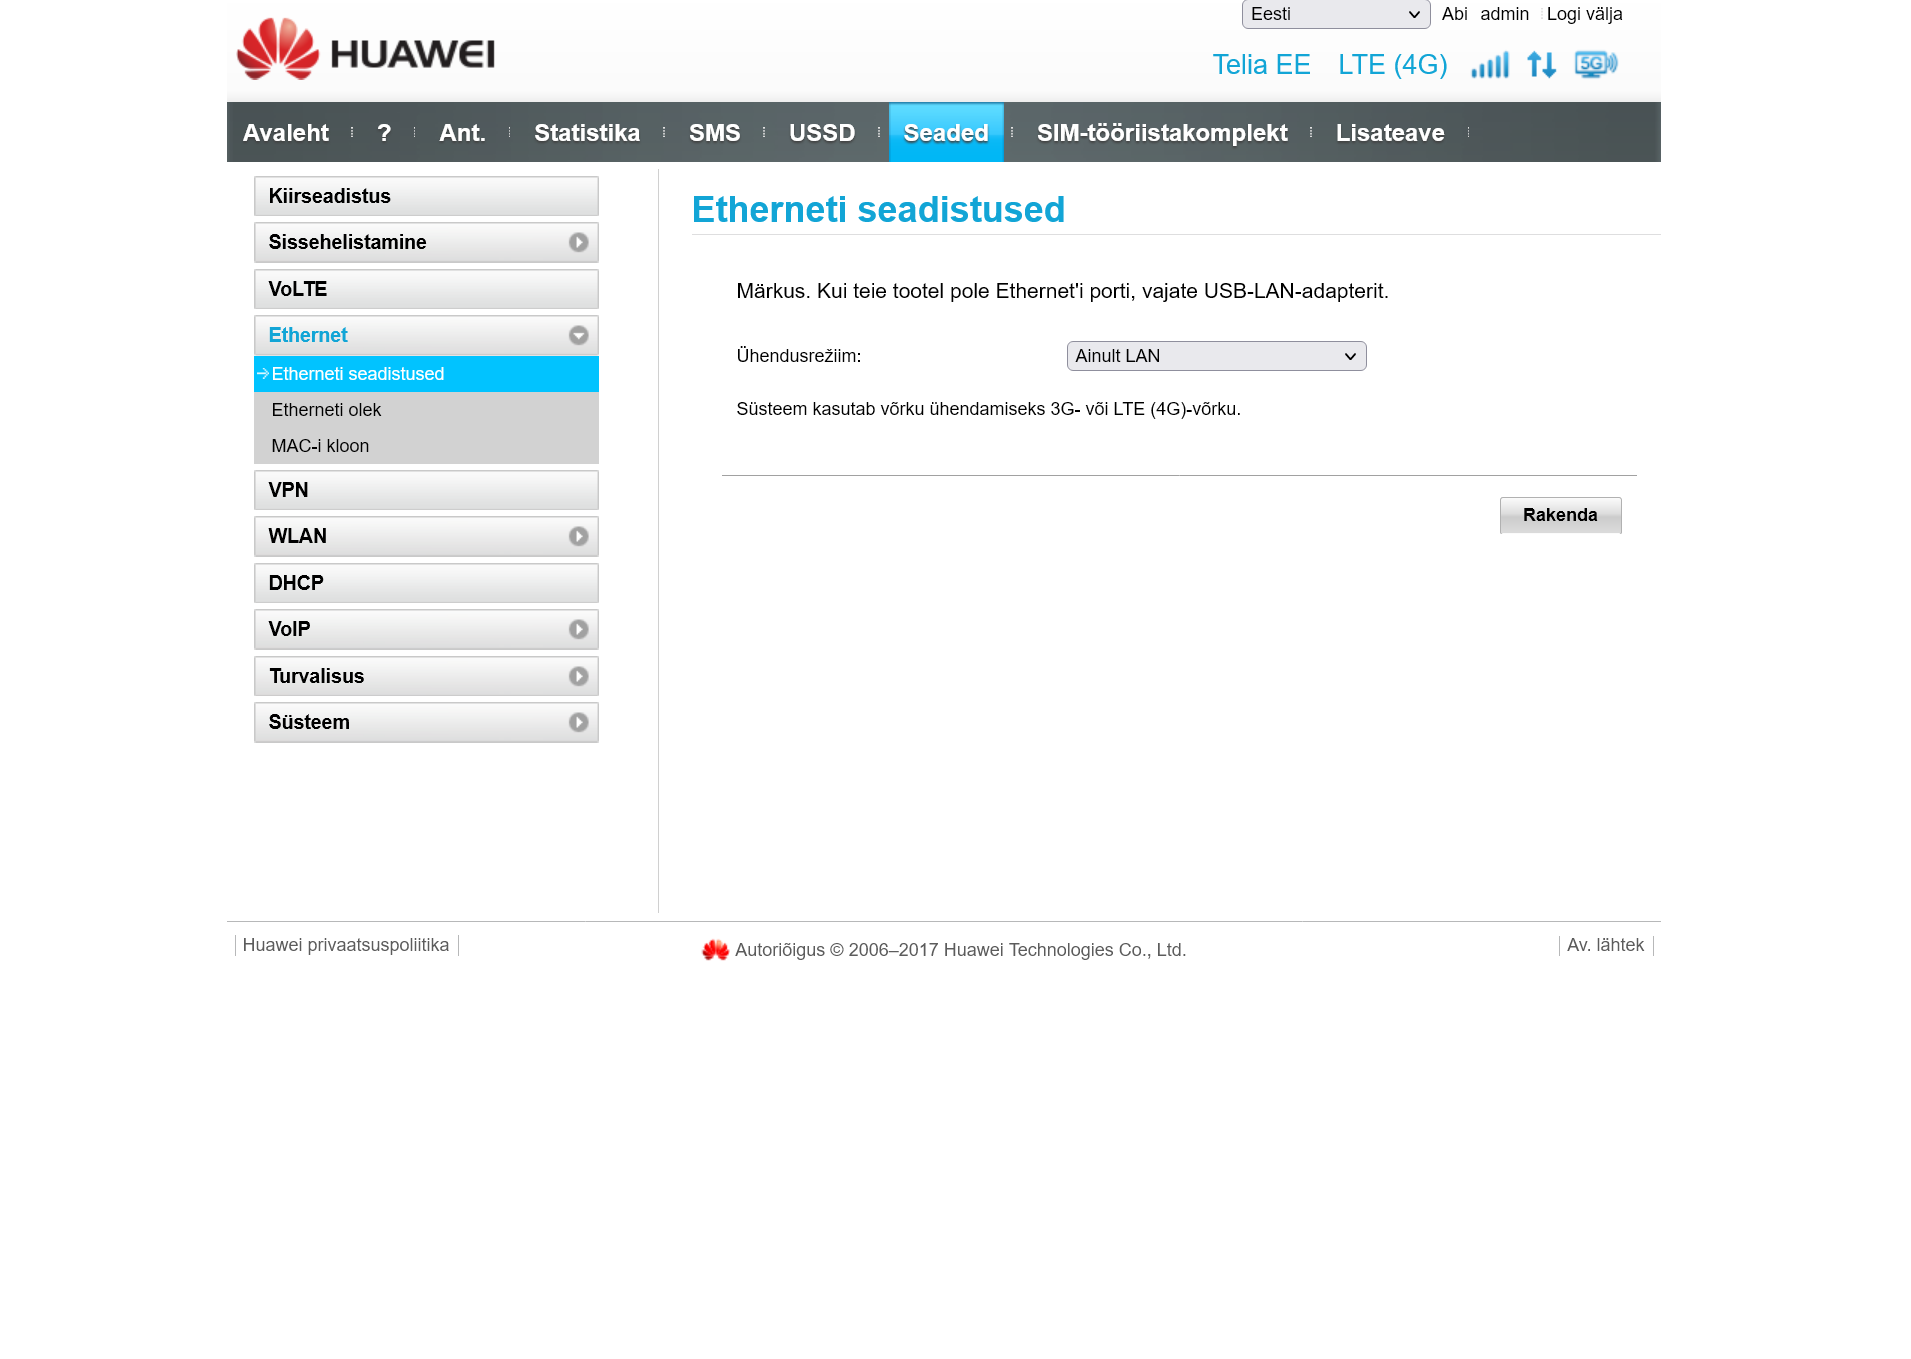1911x1359 pixels.
Task: Click the Huawei logo in the header
Action: [366, 49]
